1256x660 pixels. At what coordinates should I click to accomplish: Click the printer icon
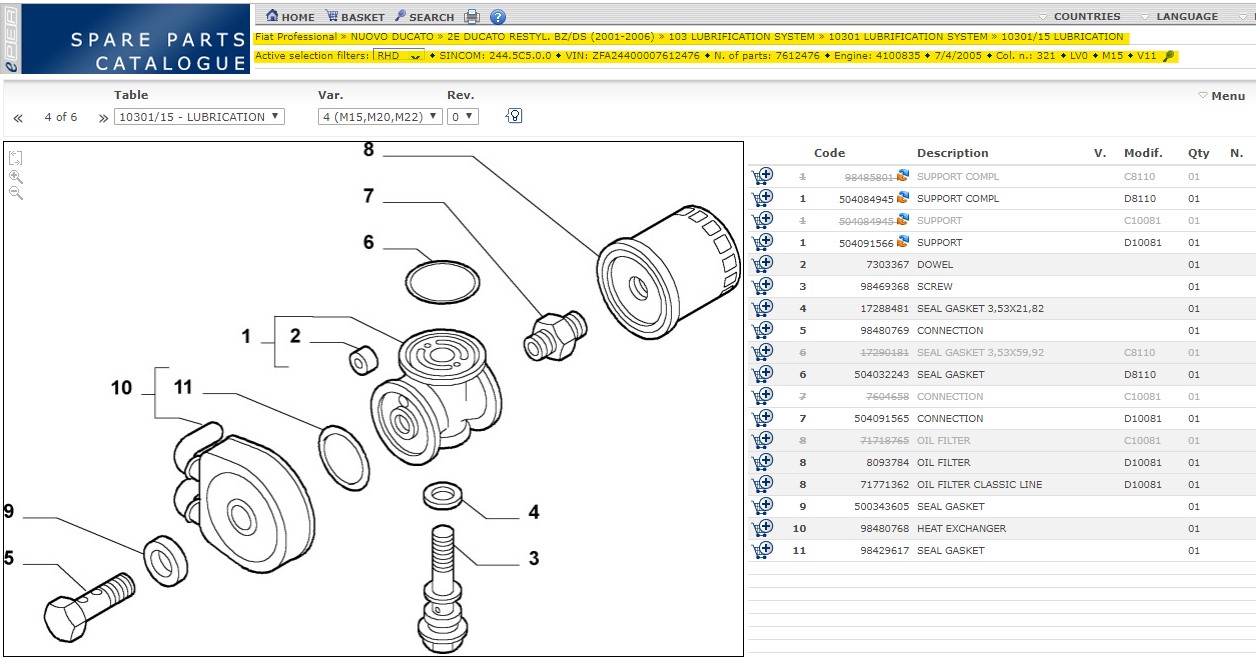click(472, 16)
